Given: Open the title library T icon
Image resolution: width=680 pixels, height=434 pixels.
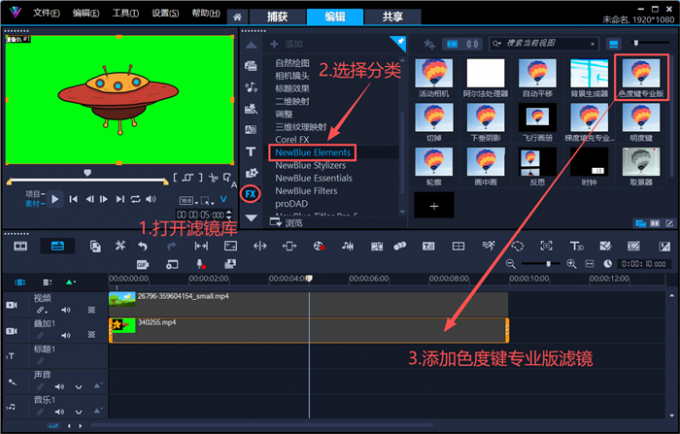Looking at the screenshot, I should (251, 152).
